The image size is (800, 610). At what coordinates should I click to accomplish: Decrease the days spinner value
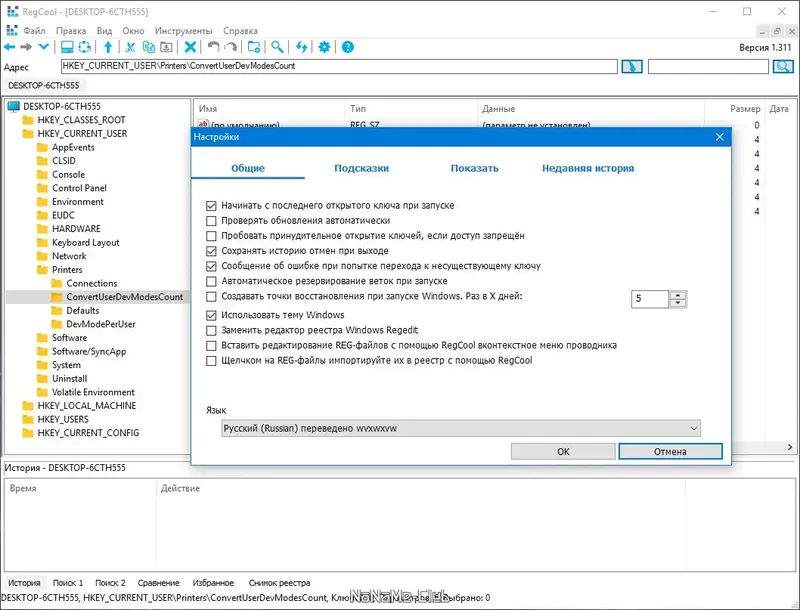[678, 303]
